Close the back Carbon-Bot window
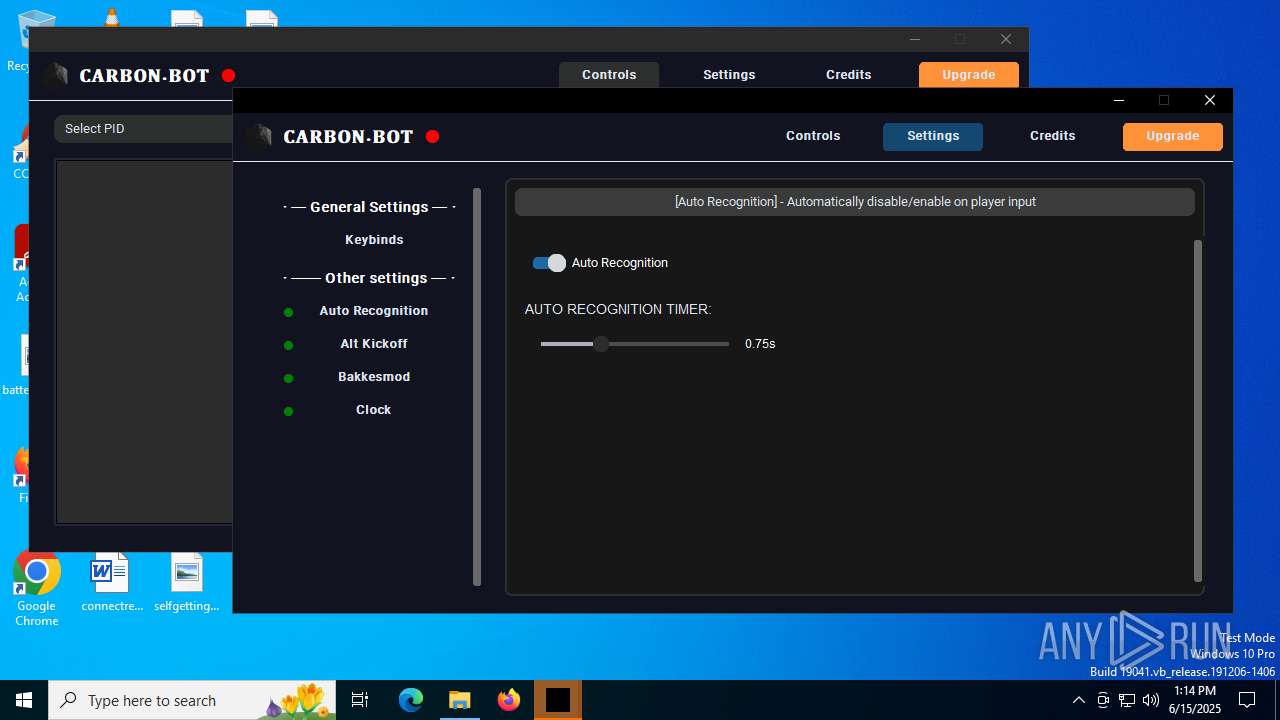 [1006, 40]
